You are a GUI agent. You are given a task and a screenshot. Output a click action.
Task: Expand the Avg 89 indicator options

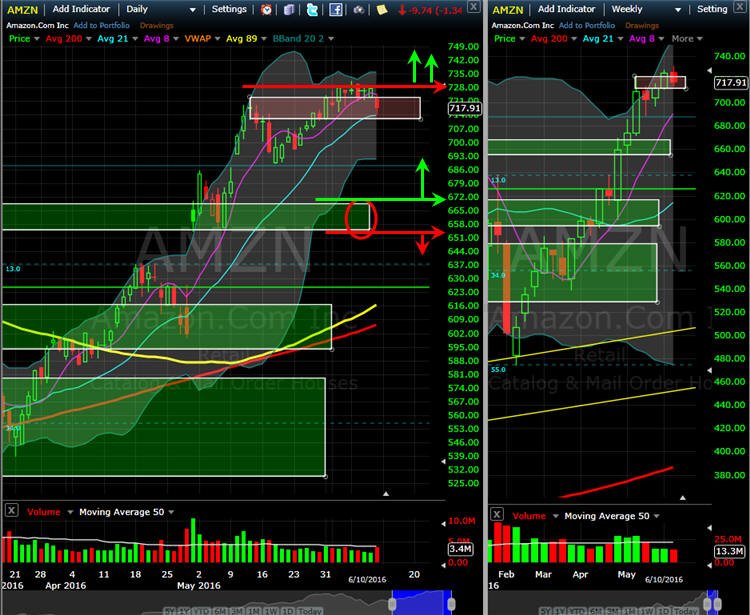pos(264,39)
